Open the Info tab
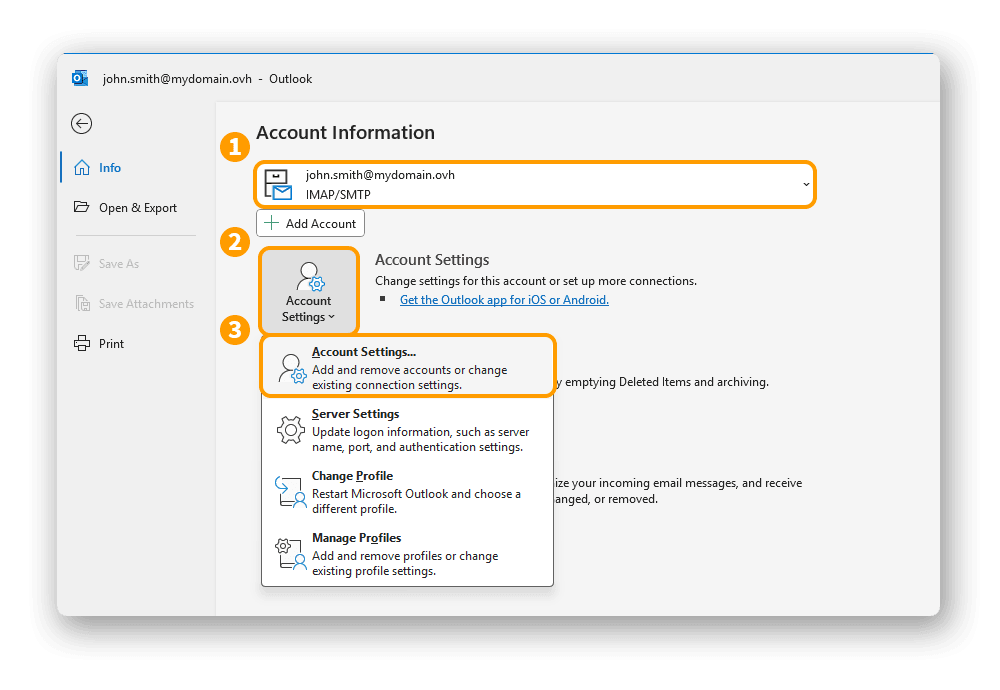Viewport: 1000px width, 690px height. [110, 168]
